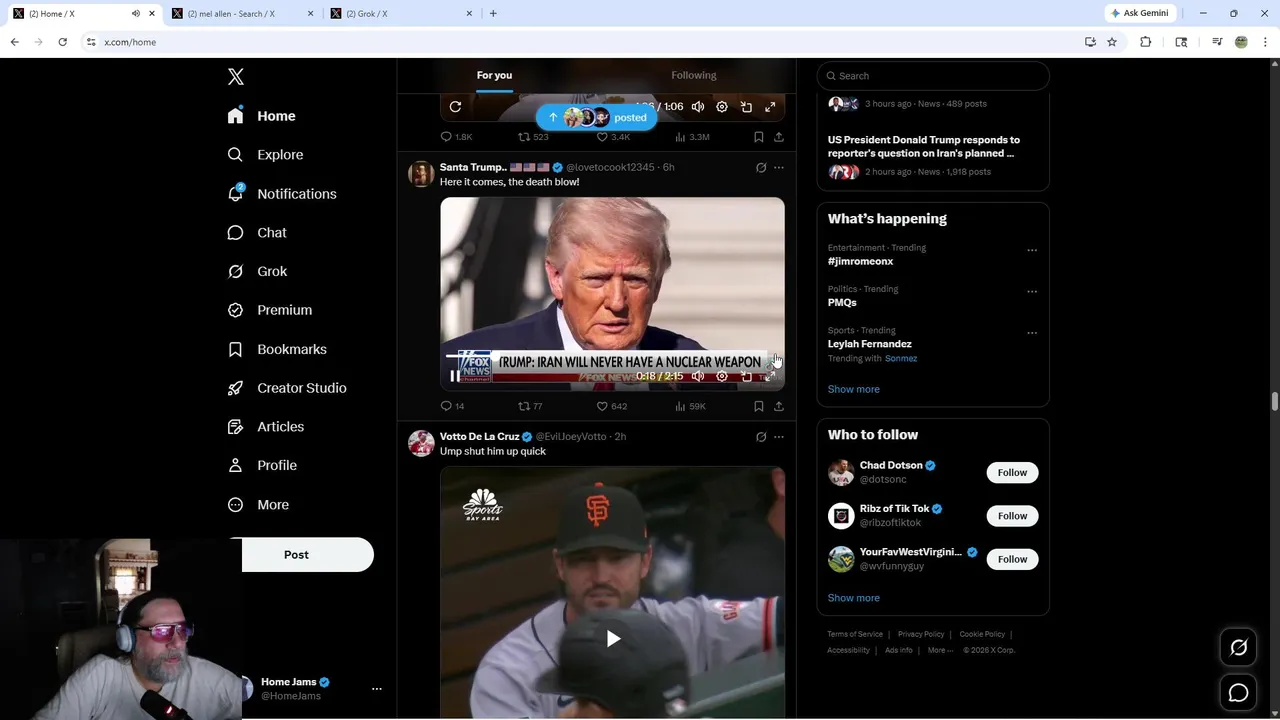Like Santa Trump post with 642 likes
The height and width of the screenshot is (720, 1280).
(x=612, y=406)
